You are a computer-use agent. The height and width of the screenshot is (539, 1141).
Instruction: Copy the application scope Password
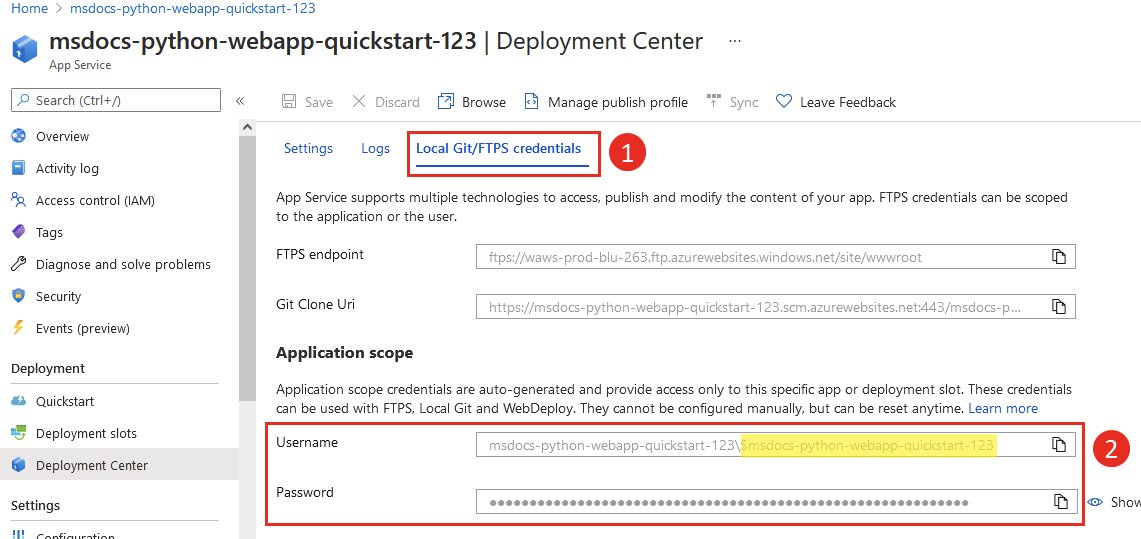[1059, 501]
